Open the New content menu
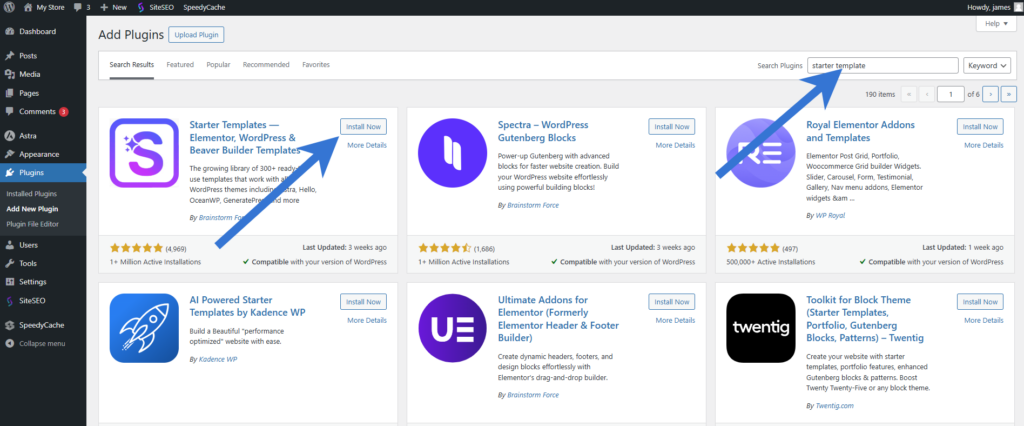1024x426 pixels. click(x=113, y=7)
